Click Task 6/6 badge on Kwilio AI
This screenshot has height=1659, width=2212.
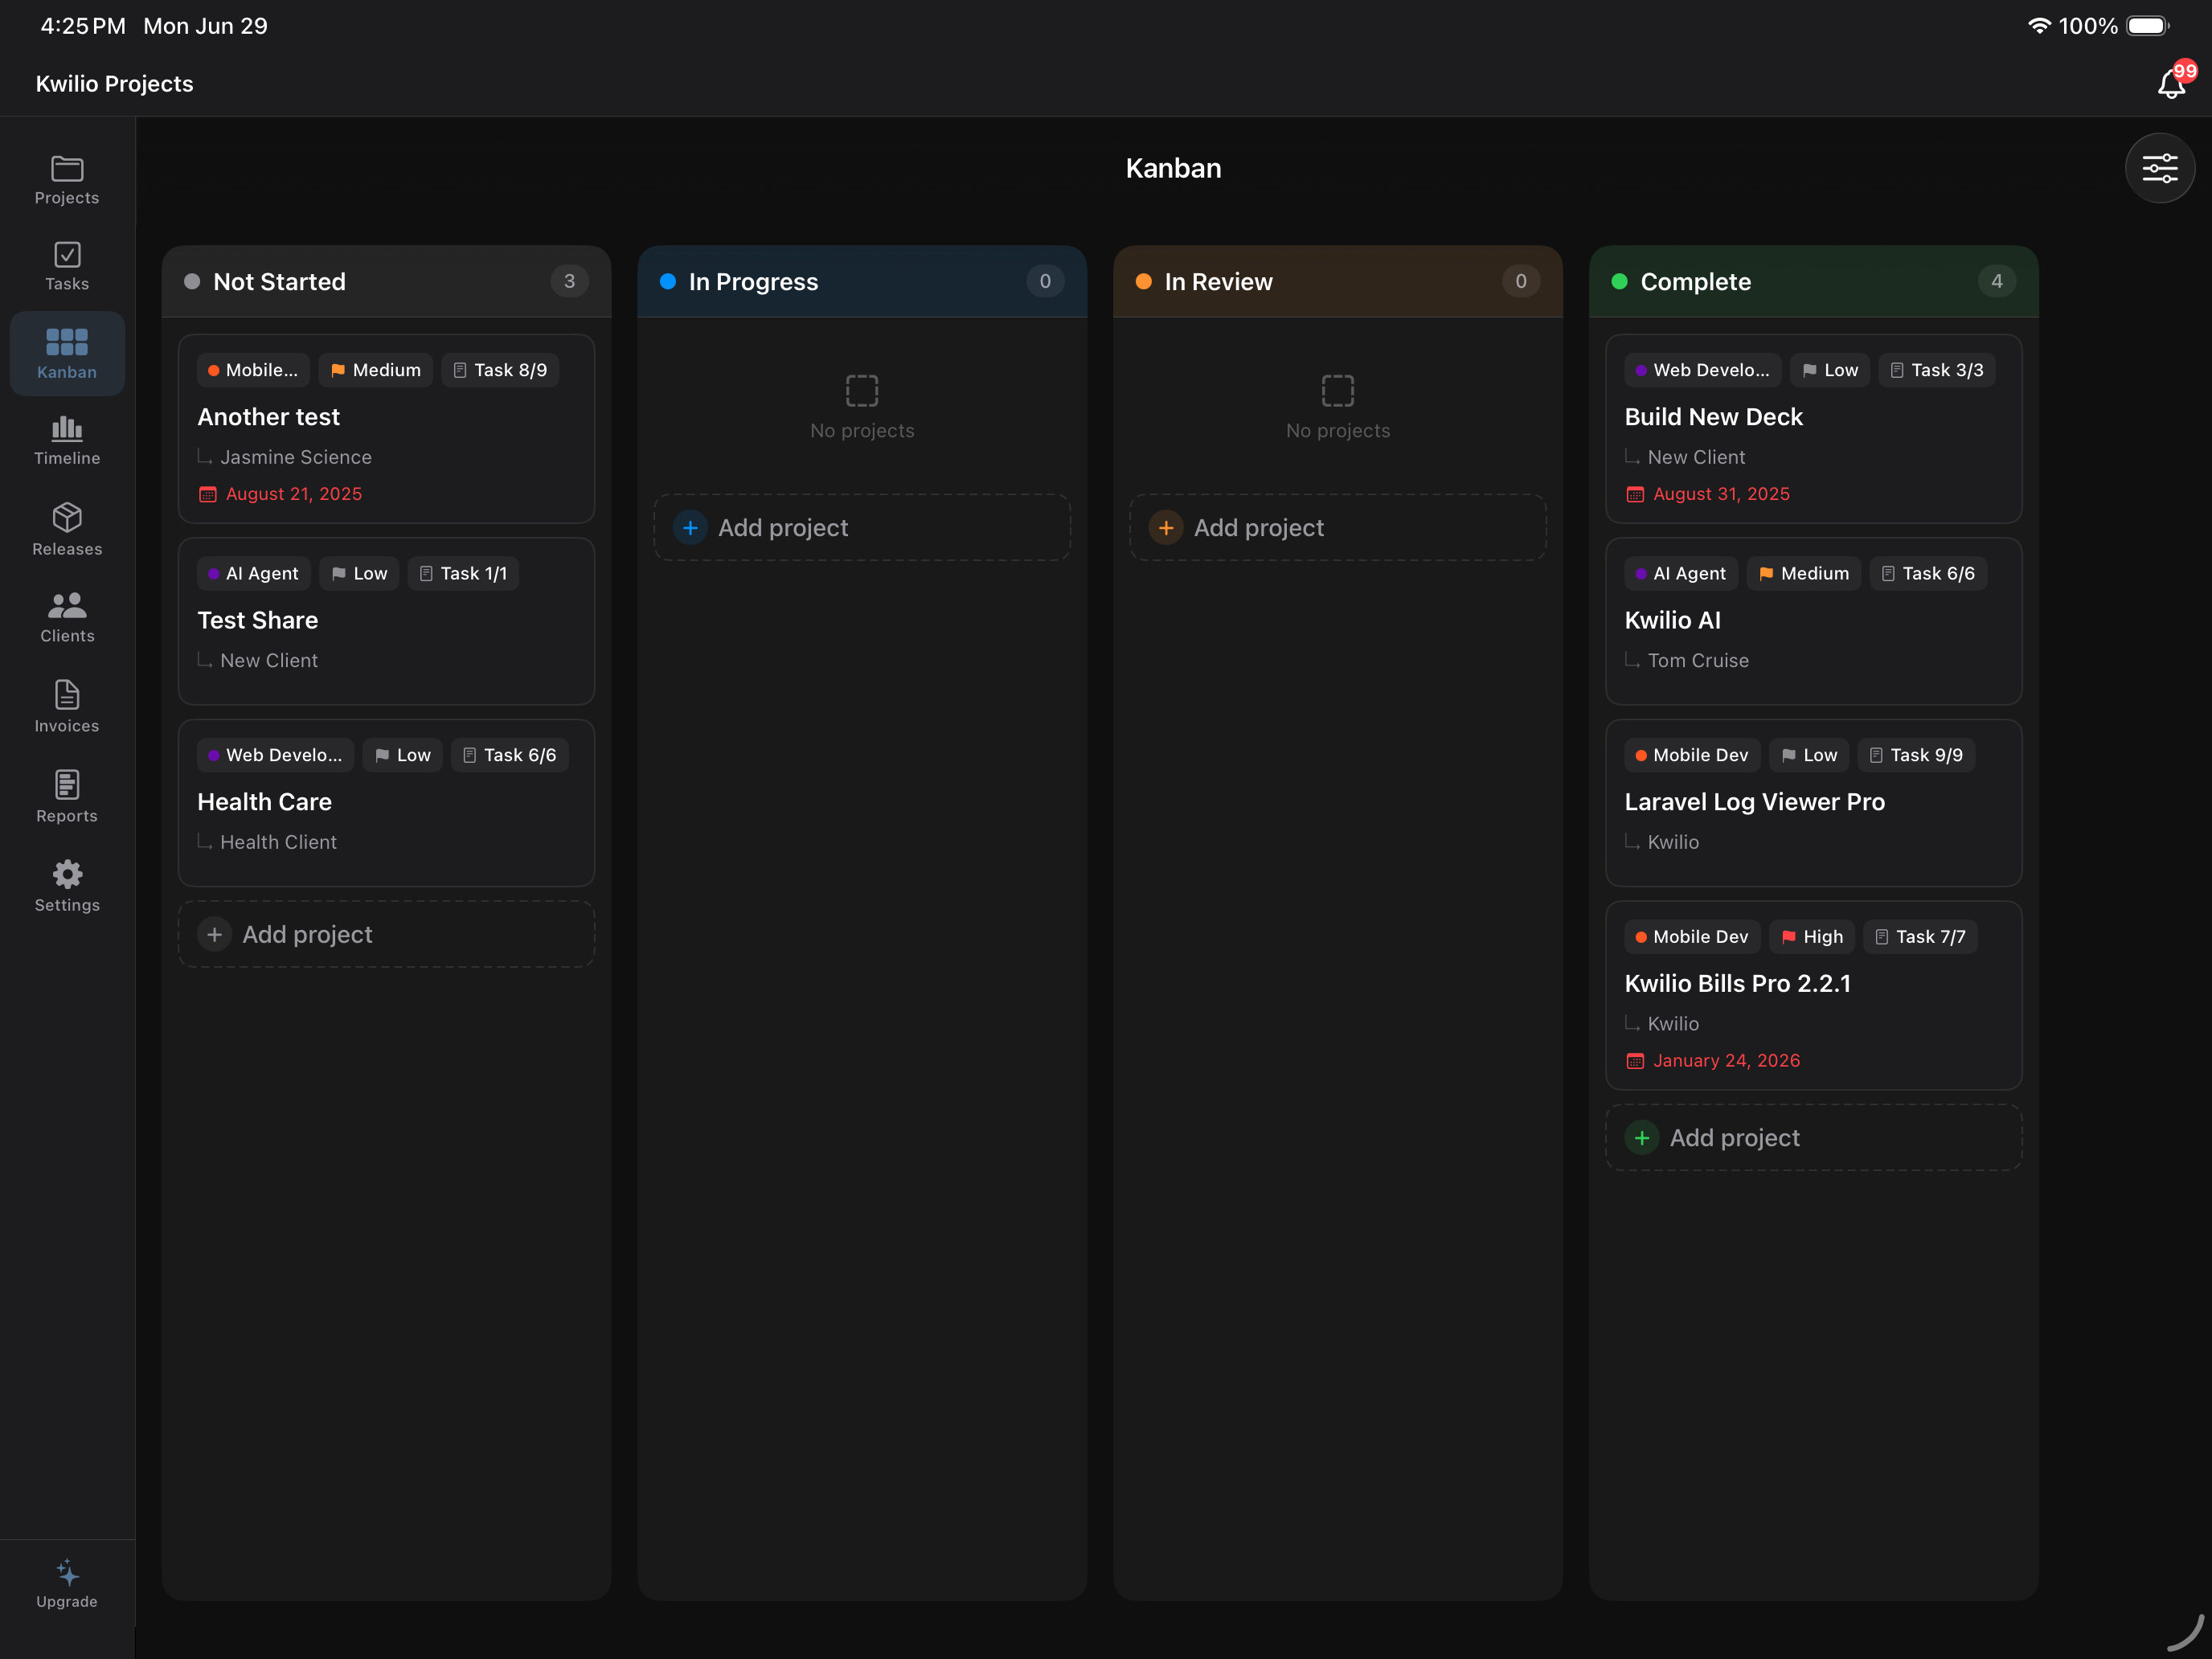1929,573
